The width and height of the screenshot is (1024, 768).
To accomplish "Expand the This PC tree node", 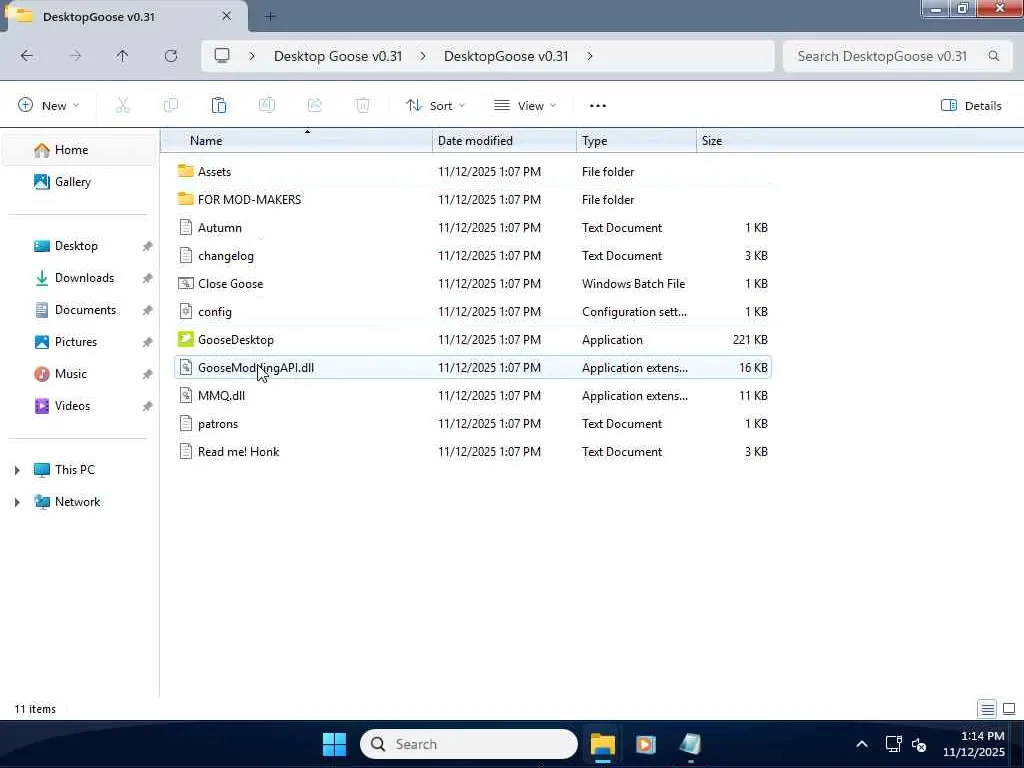I will (x=17, y=470).
